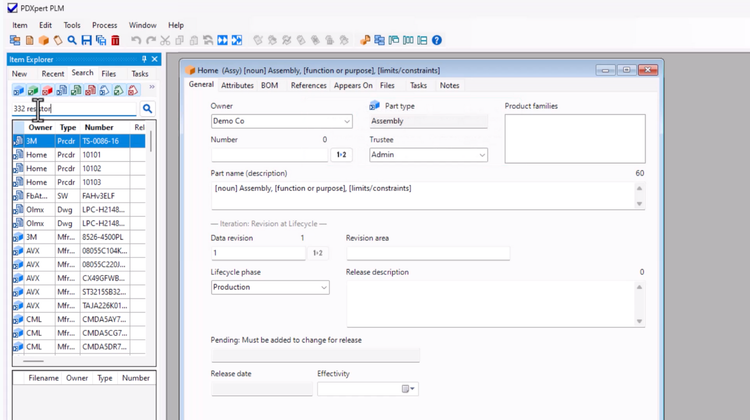Click the red Delete trash icon
The height and width of the screenshot is (420, 750).
pyautogui.click(x=115, y=40)
